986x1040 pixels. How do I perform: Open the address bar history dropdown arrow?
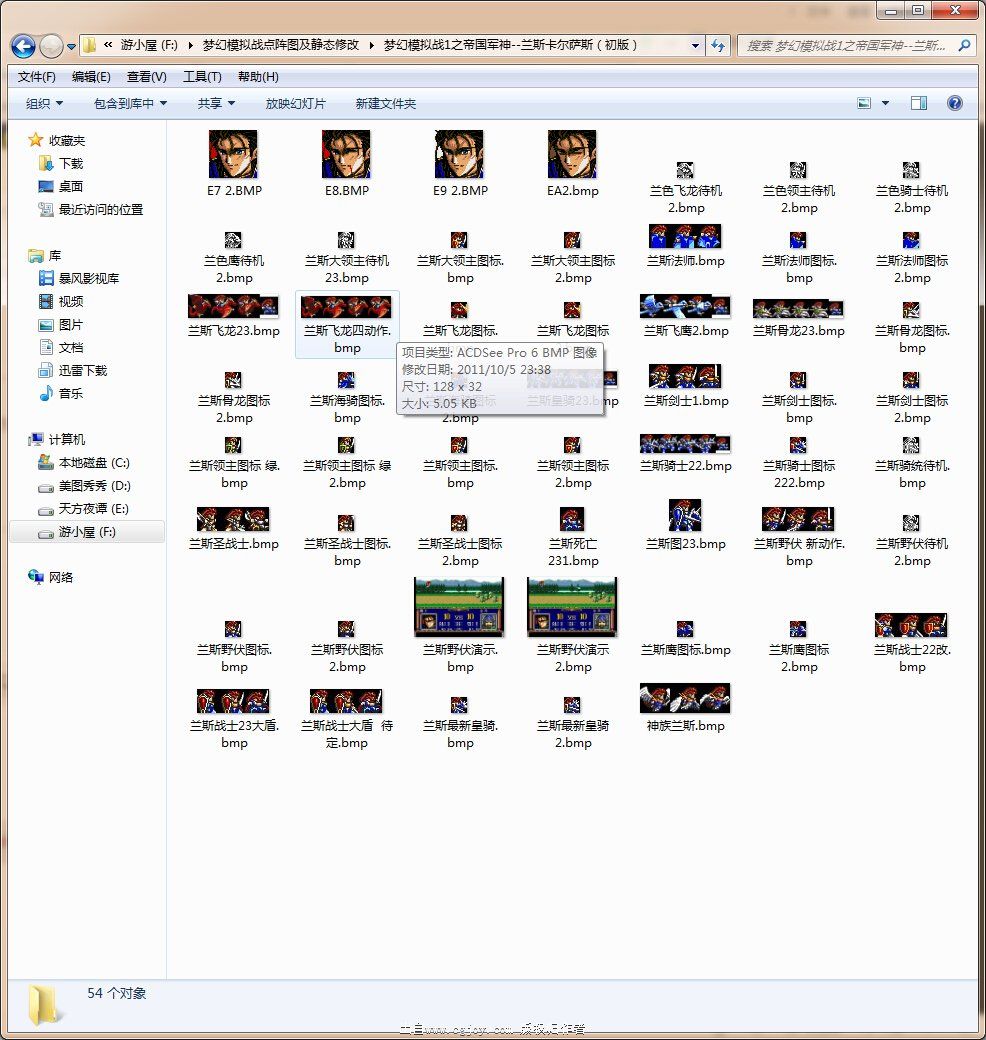(x=695, y=45)
